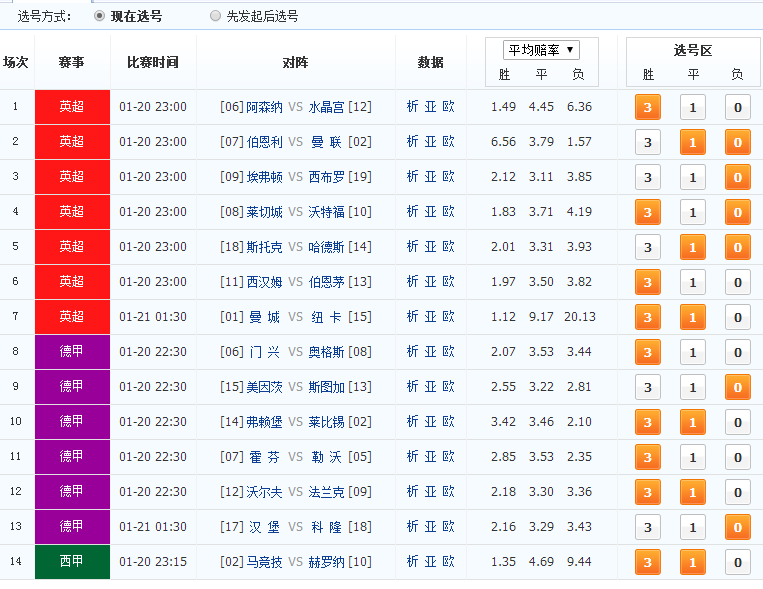Toggle loss (0) for match 2 伯恩利
Viewport: 763px width, 589px height.
tap(738, 142)
